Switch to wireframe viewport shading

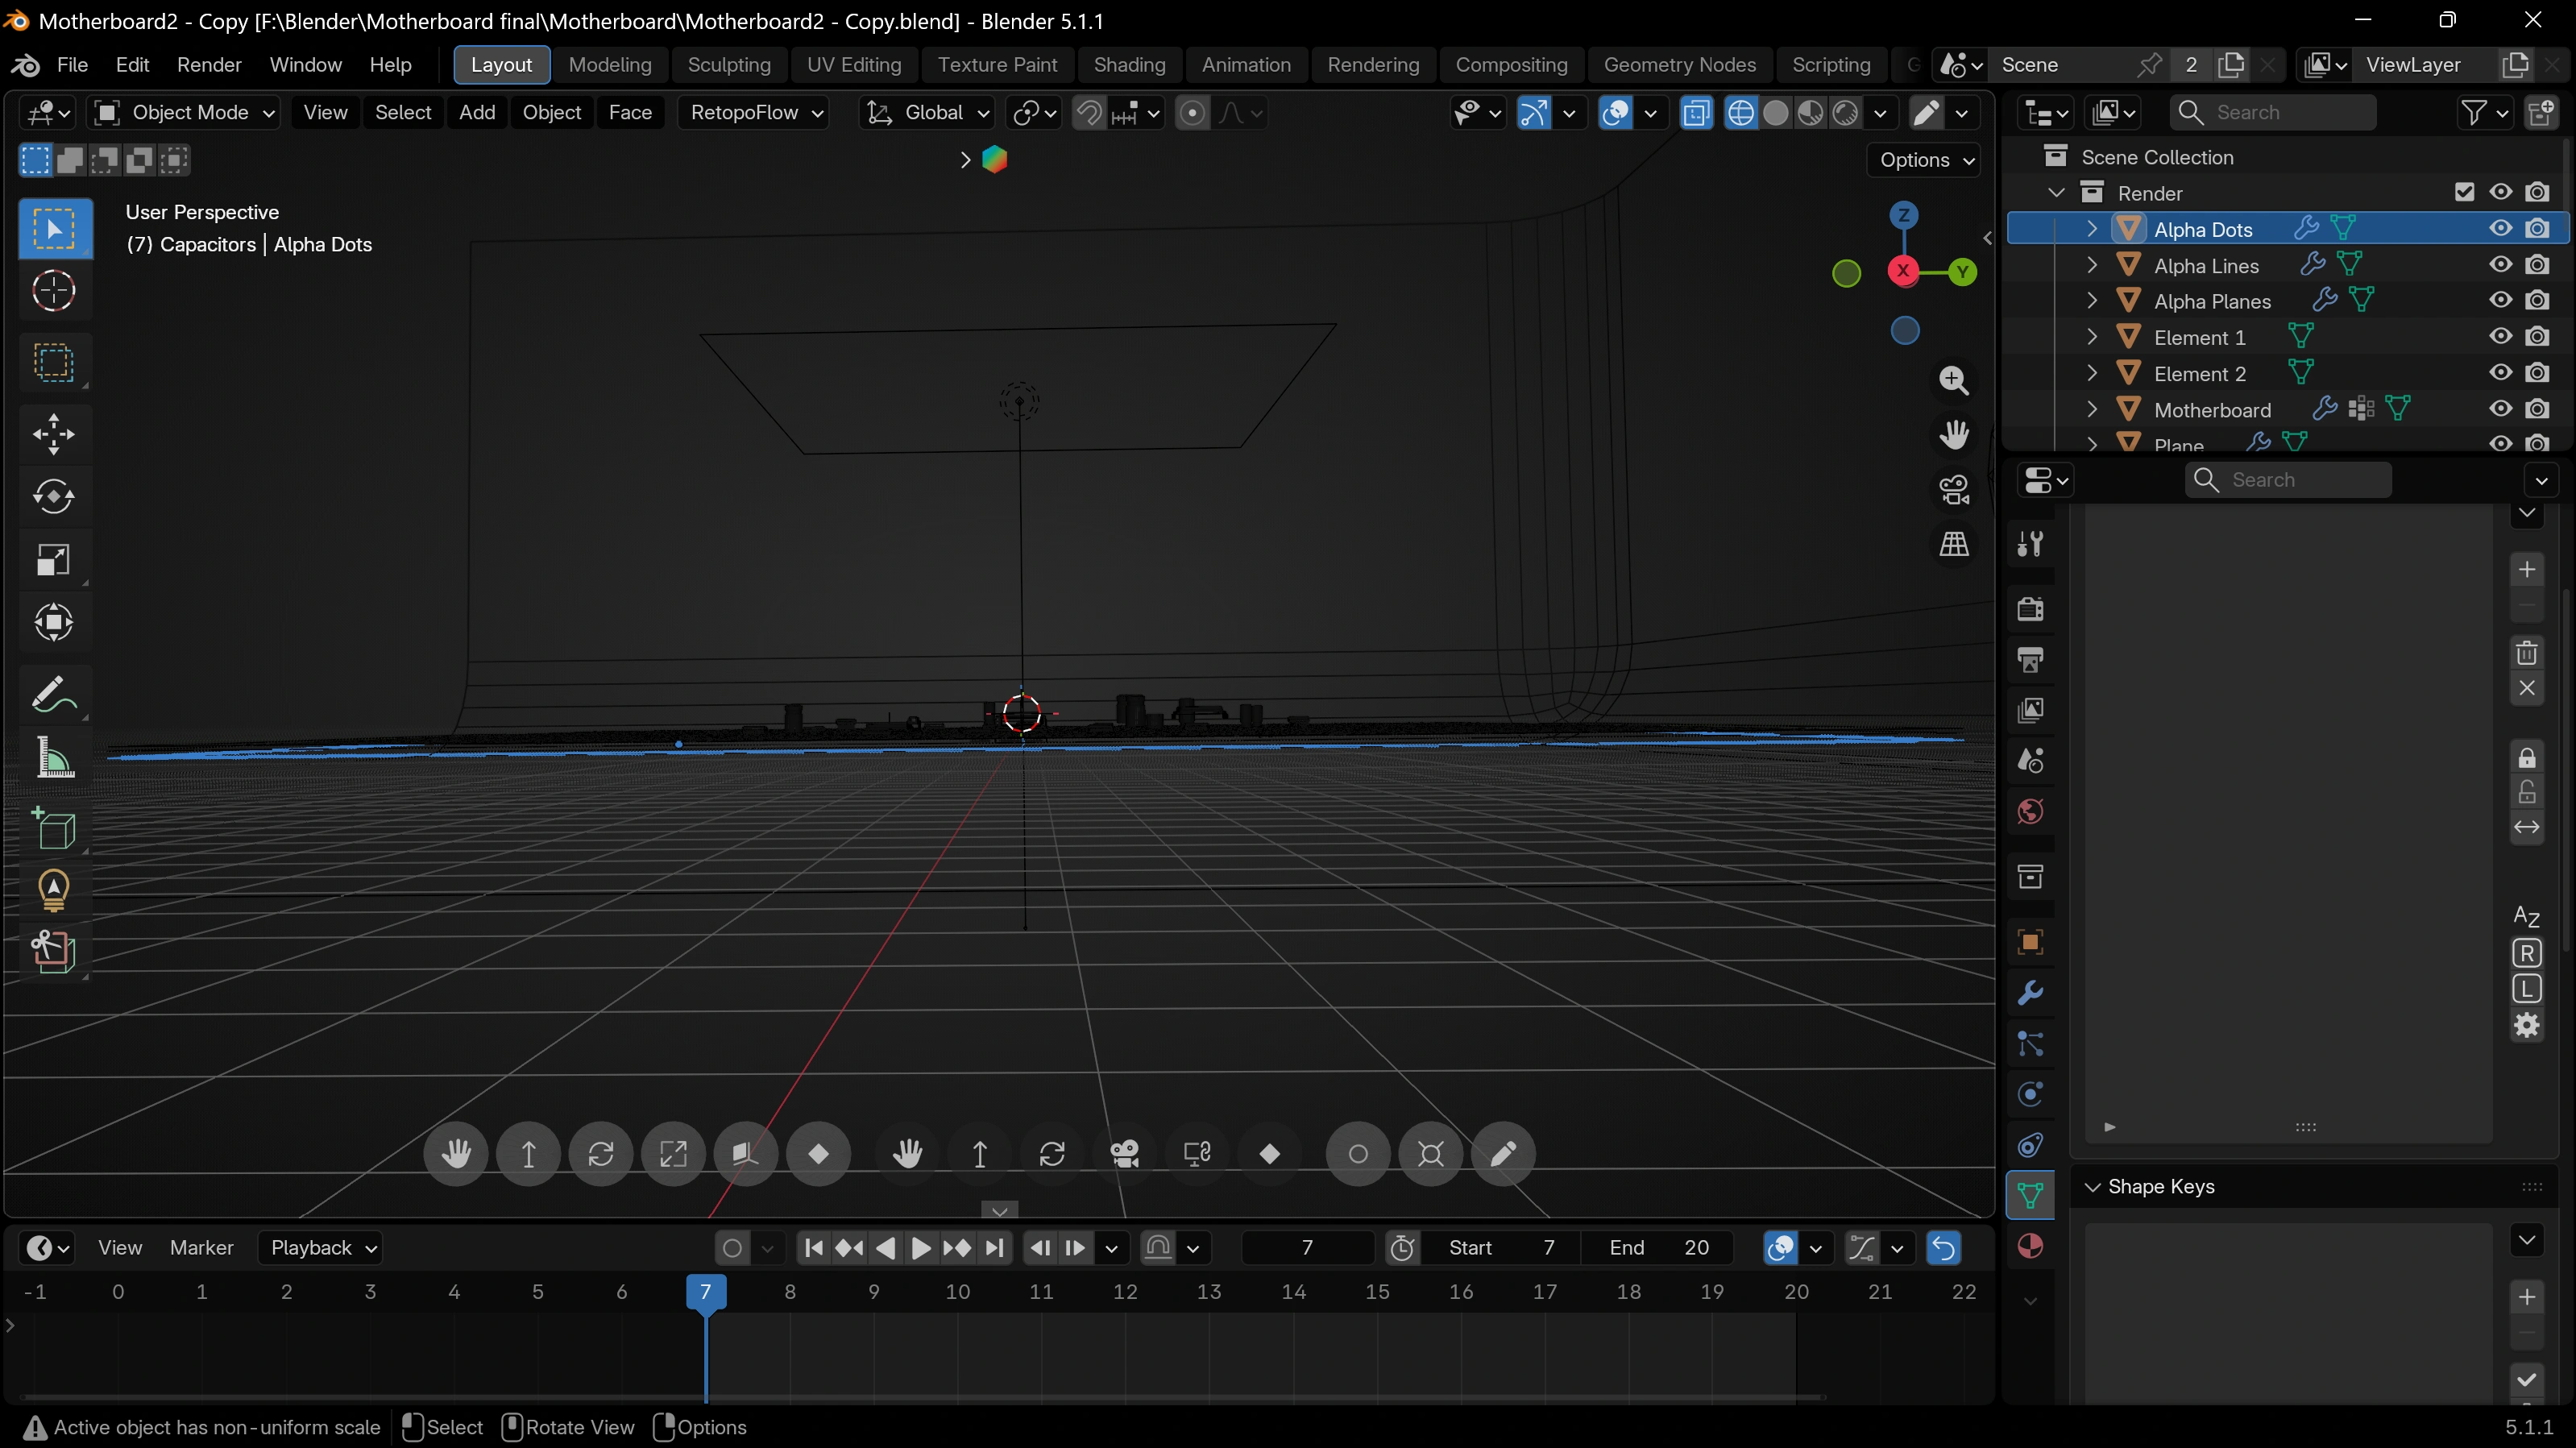(1740, 113)
